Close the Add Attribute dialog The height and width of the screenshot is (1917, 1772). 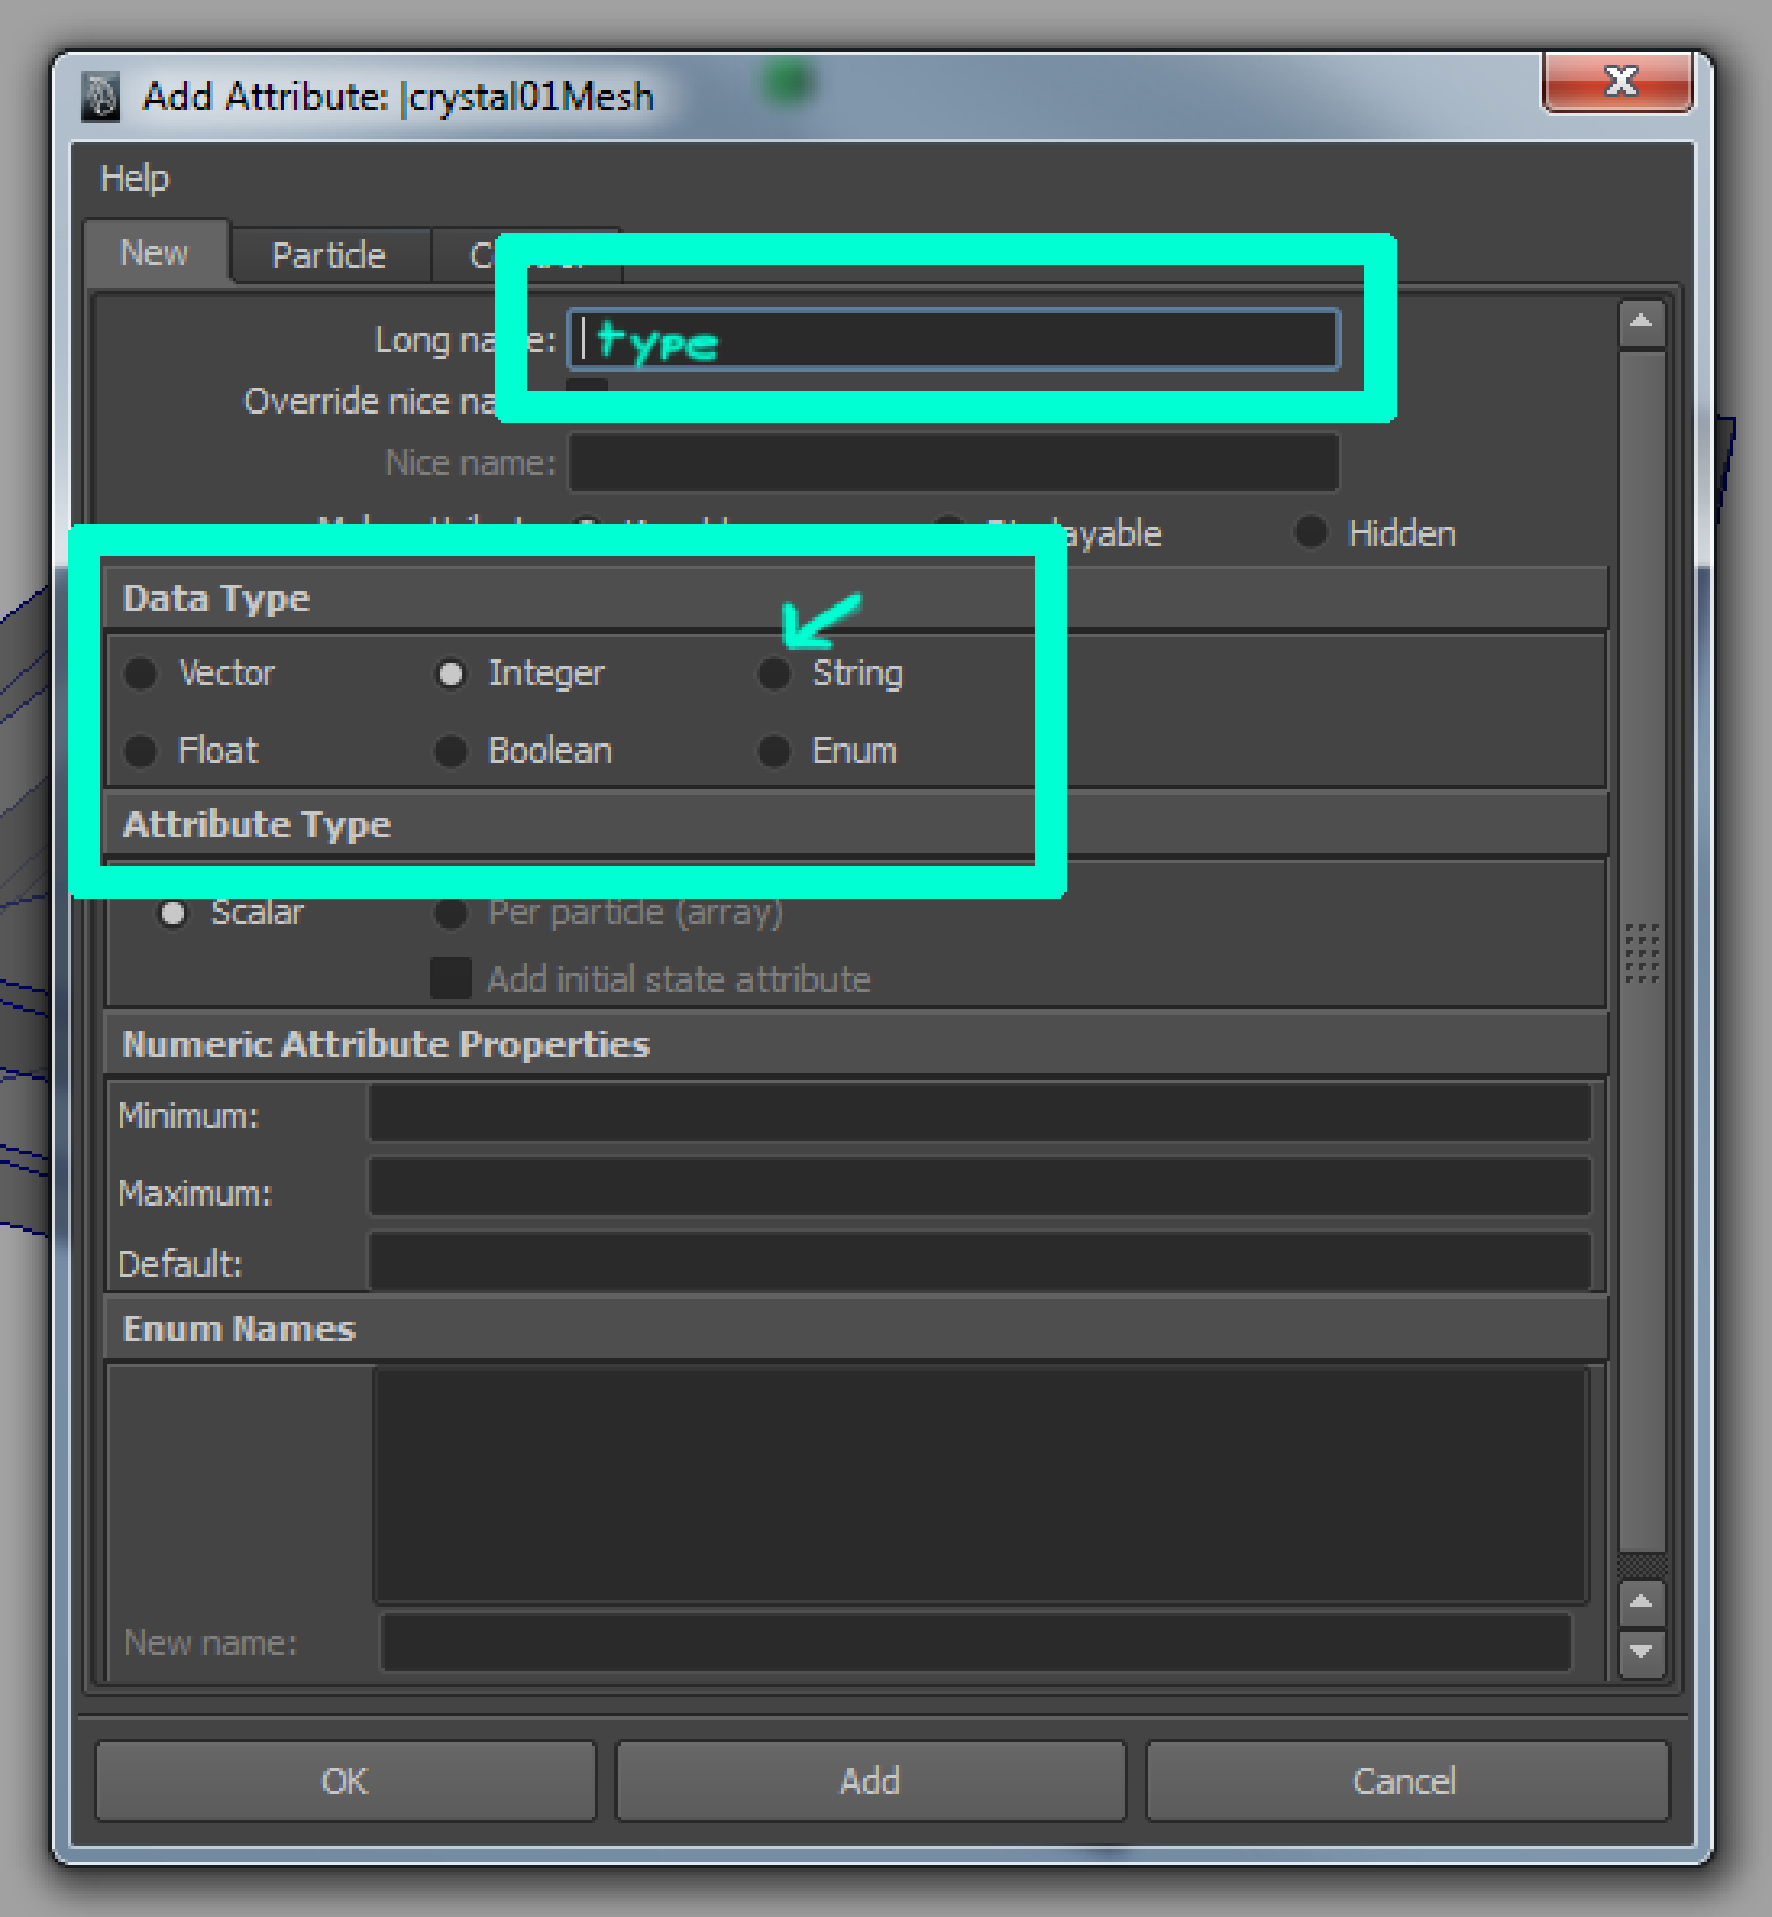pyautogui.click(x=1618, y=82)
